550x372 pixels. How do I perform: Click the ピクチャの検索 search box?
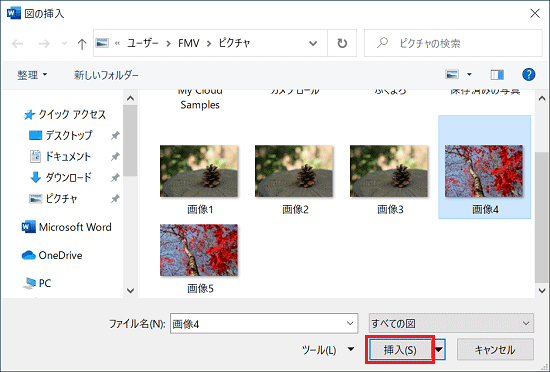pos(453,43)
